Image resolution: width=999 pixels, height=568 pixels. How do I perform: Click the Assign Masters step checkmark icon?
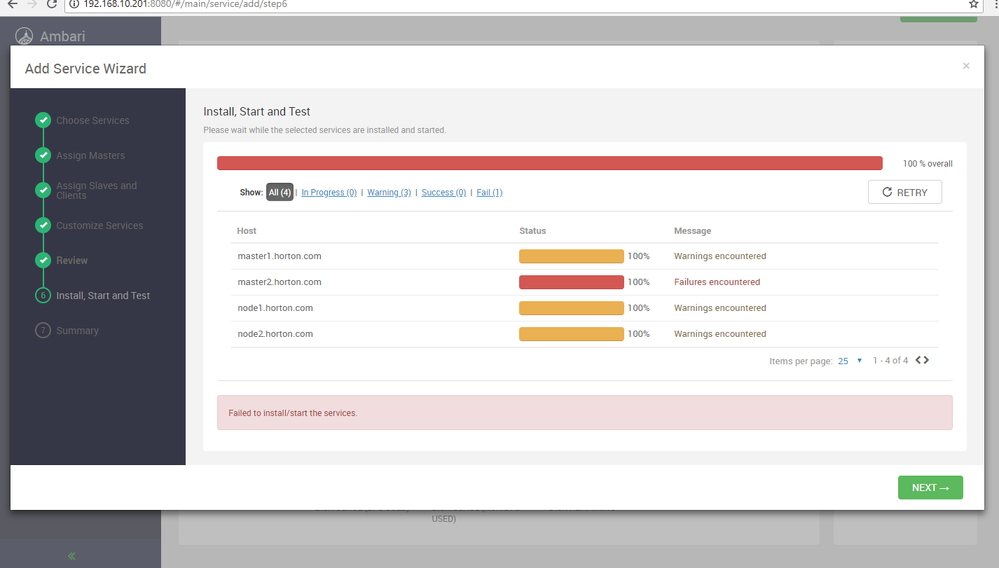pos(43,155)
